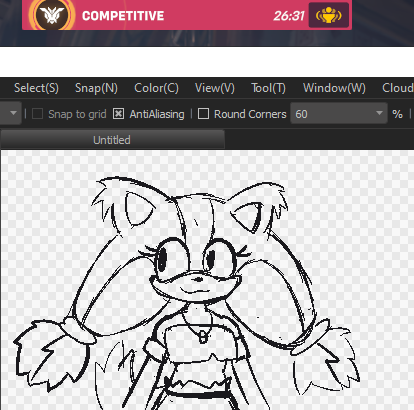414x410 pixels.
Task: Click the COMPETITIVE banner label
Action: pyautogui.click(x=123, y=16)
